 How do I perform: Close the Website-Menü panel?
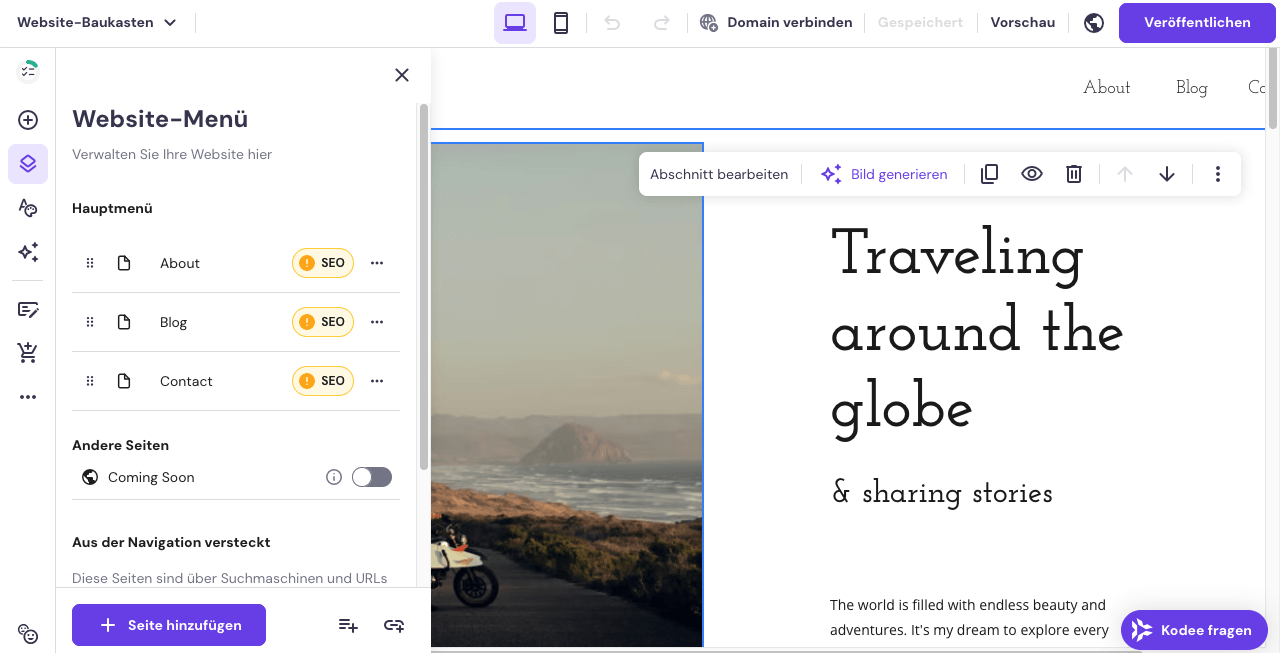click(x=402, y=75)
